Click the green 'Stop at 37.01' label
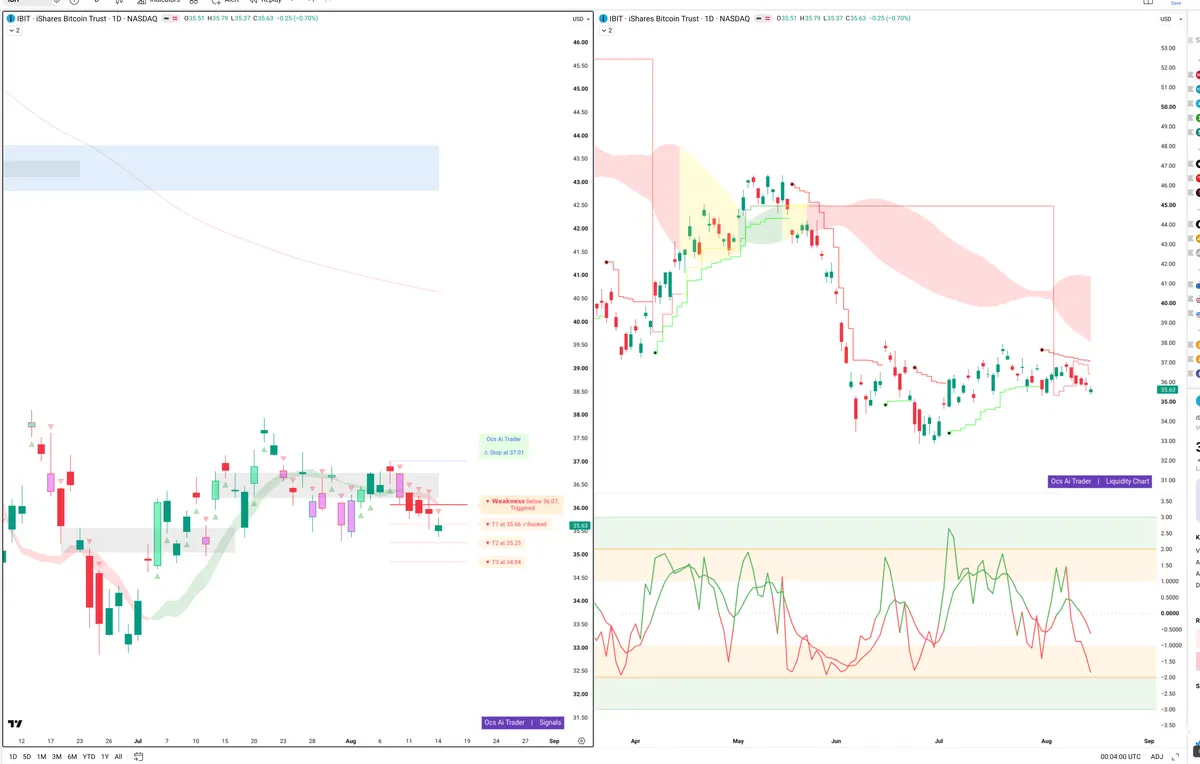This screenshot has width=1200, height=764. (505, 452)
